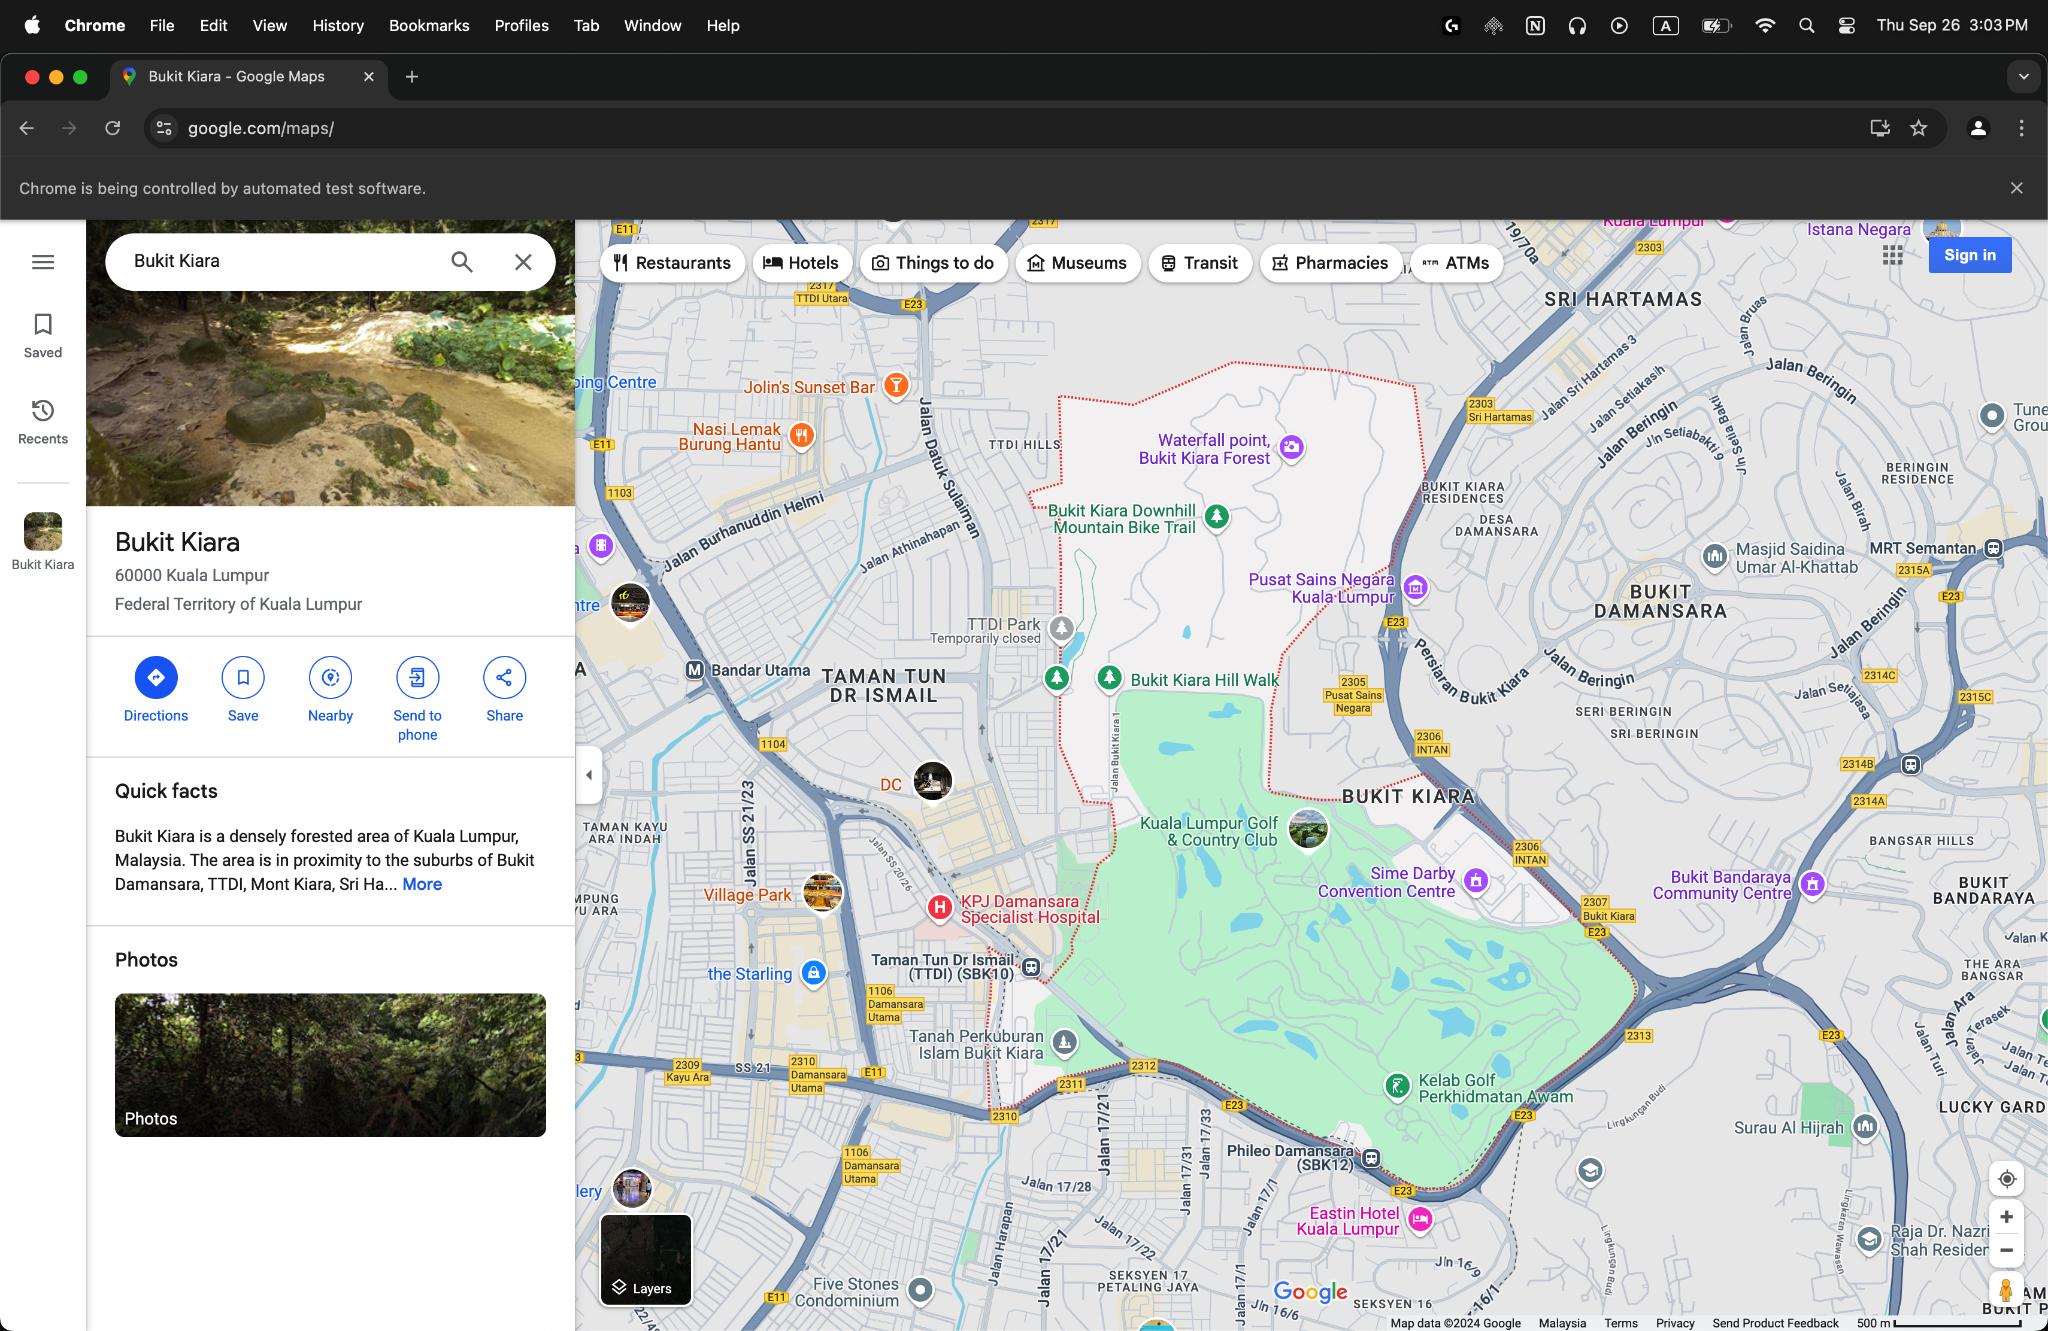Viewport: 2048px width, 1331px height.
Task: Open the Recents sidebar item
Action: coord(43,422)
